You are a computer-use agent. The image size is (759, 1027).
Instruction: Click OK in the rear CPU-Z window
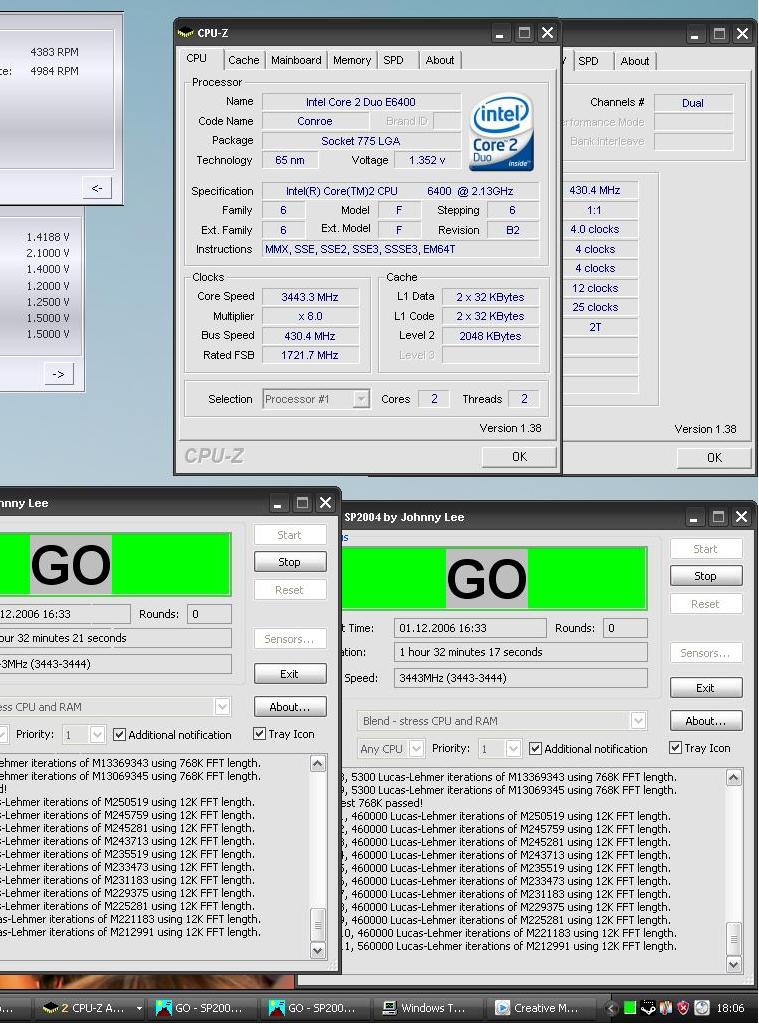[x=714, y=458]
